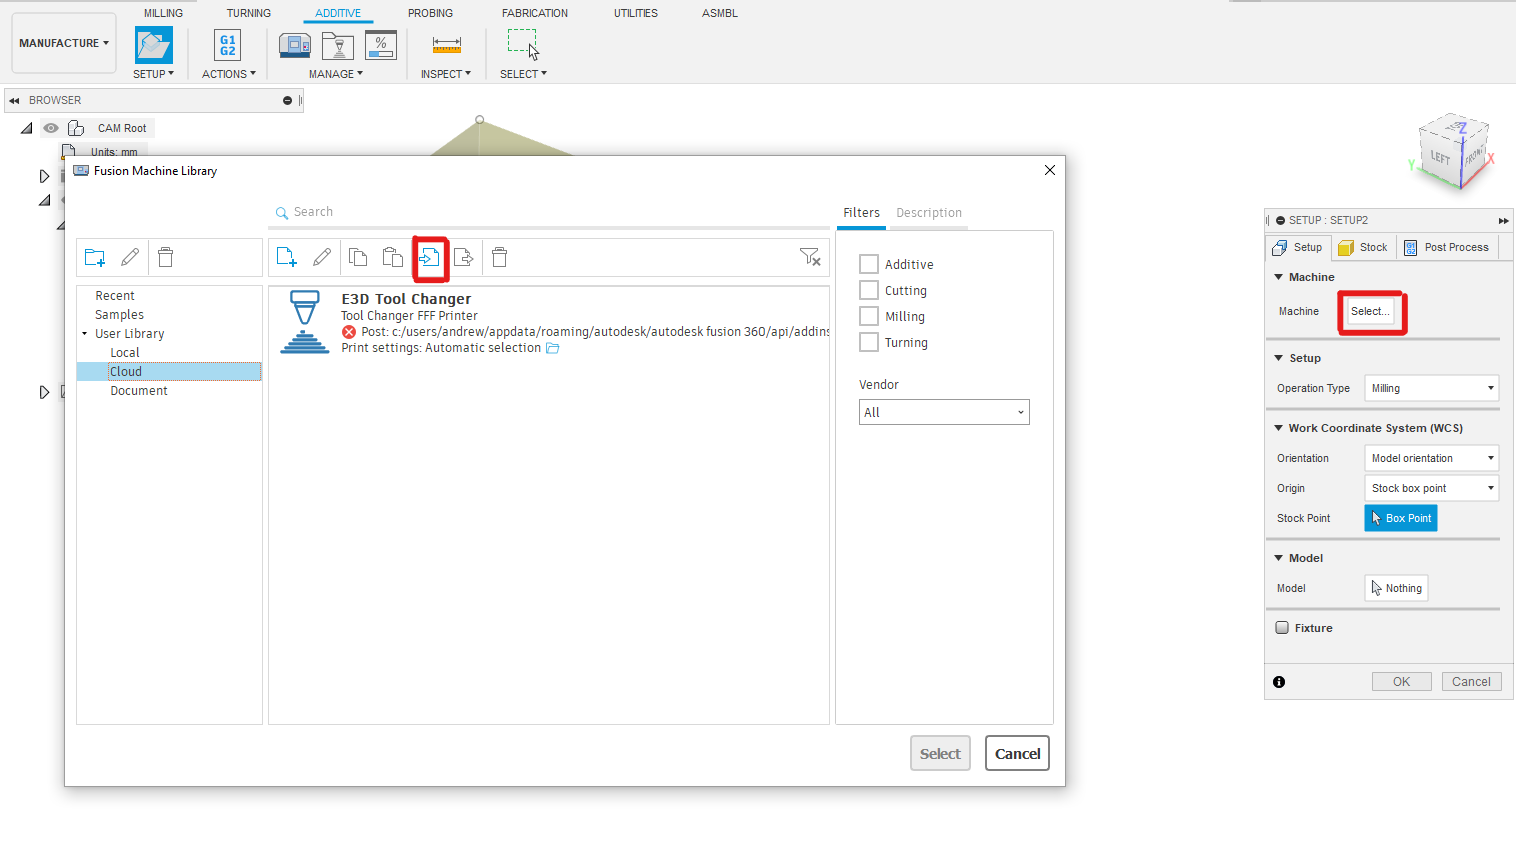Create new folder in machine library
The width and height of the screenshot is (1516, 852).
(95, 258)
